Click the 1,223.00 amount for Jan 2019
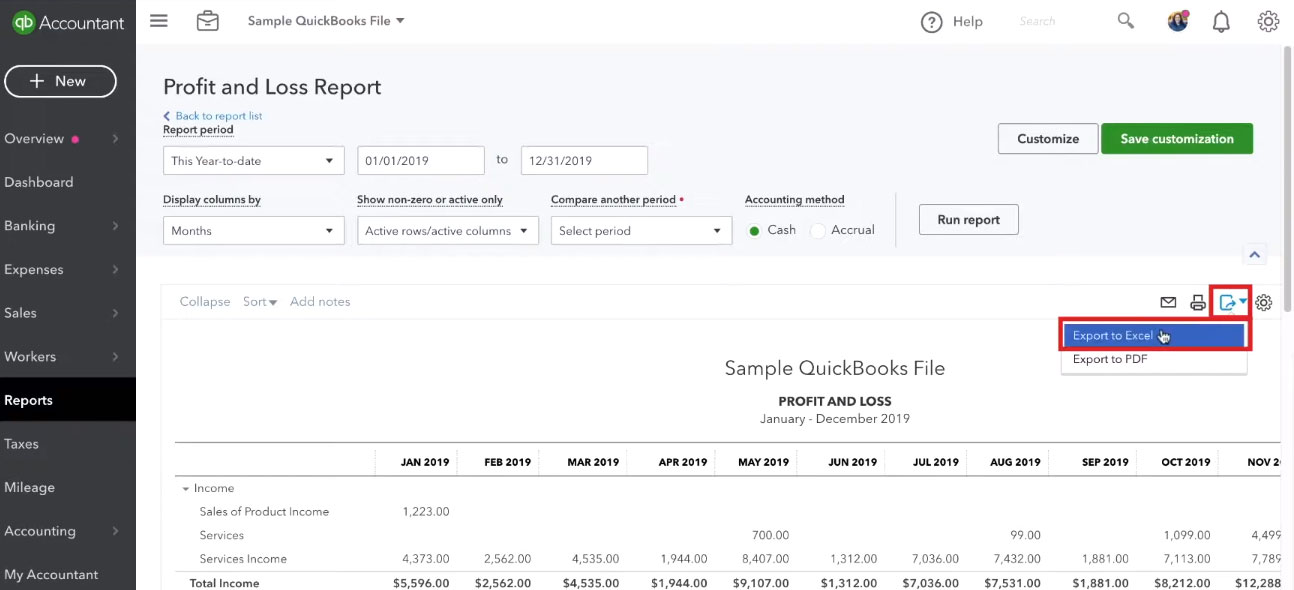Screen dimensions: 1294x590 [426, 512]
